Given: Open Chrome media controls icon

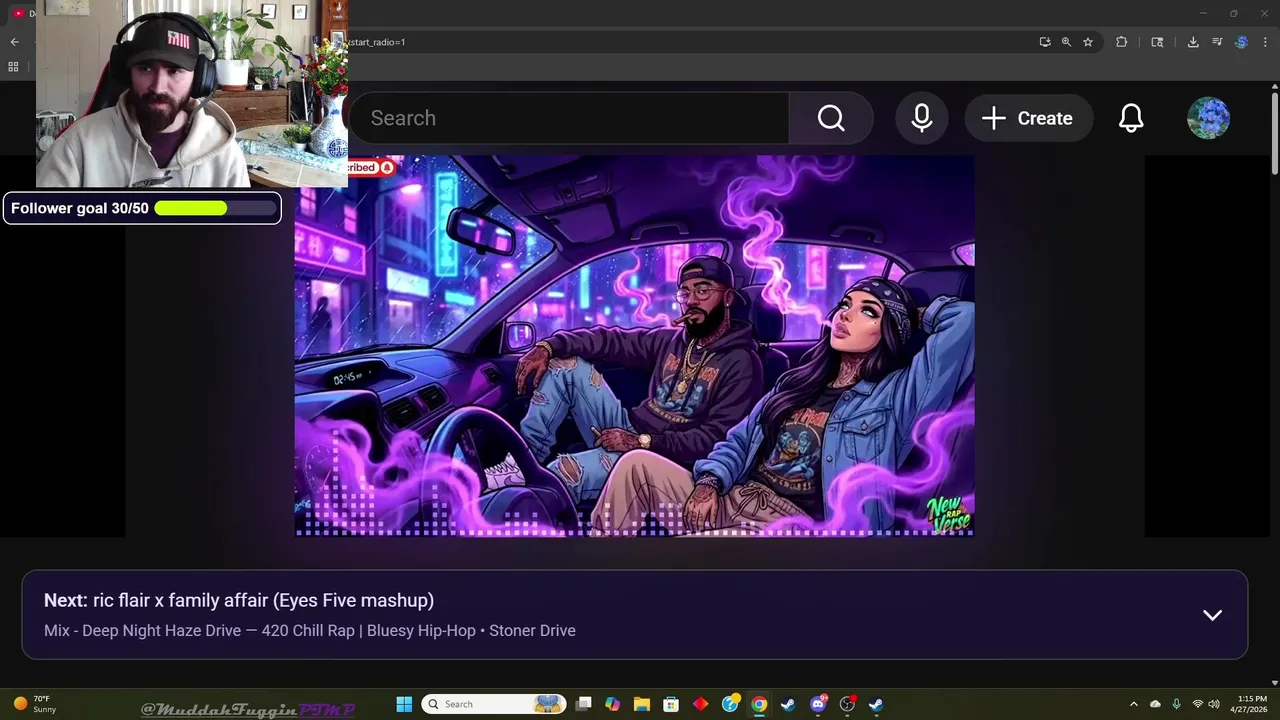Looking at the screenshot, I should pos(1217,42).
